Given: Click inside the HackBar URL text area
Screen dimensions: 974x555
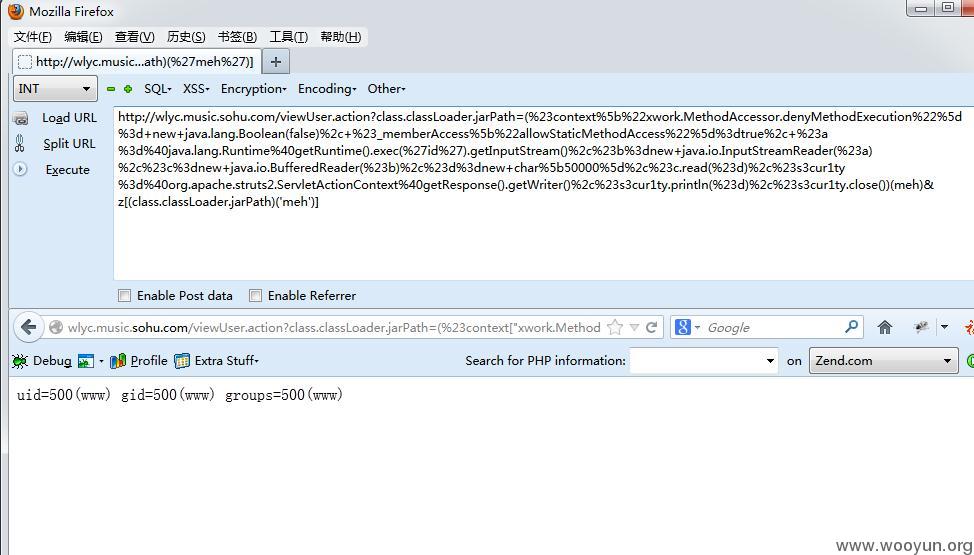Looking at the screenshot, I should click(544, 193).
